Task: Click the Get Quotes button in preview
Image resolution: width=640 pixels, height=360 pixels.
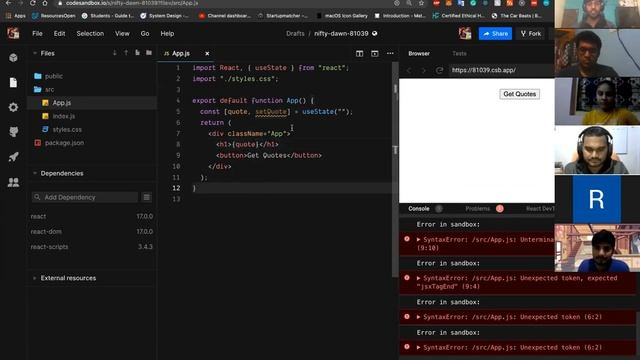Action: (x=519, y=94)
